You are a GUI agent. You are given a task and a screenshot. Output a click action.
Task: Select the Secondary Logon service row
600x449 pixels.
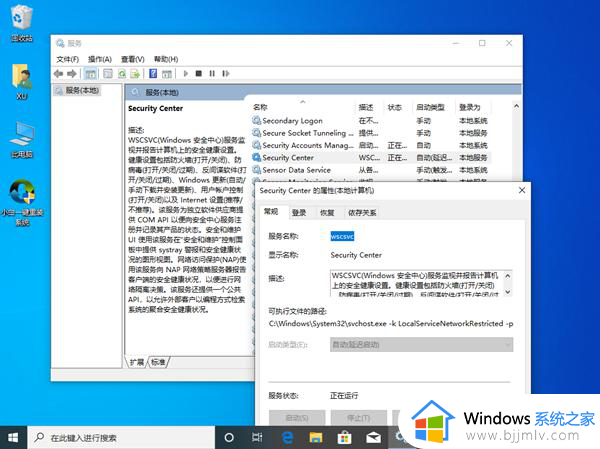click(371, 121)
